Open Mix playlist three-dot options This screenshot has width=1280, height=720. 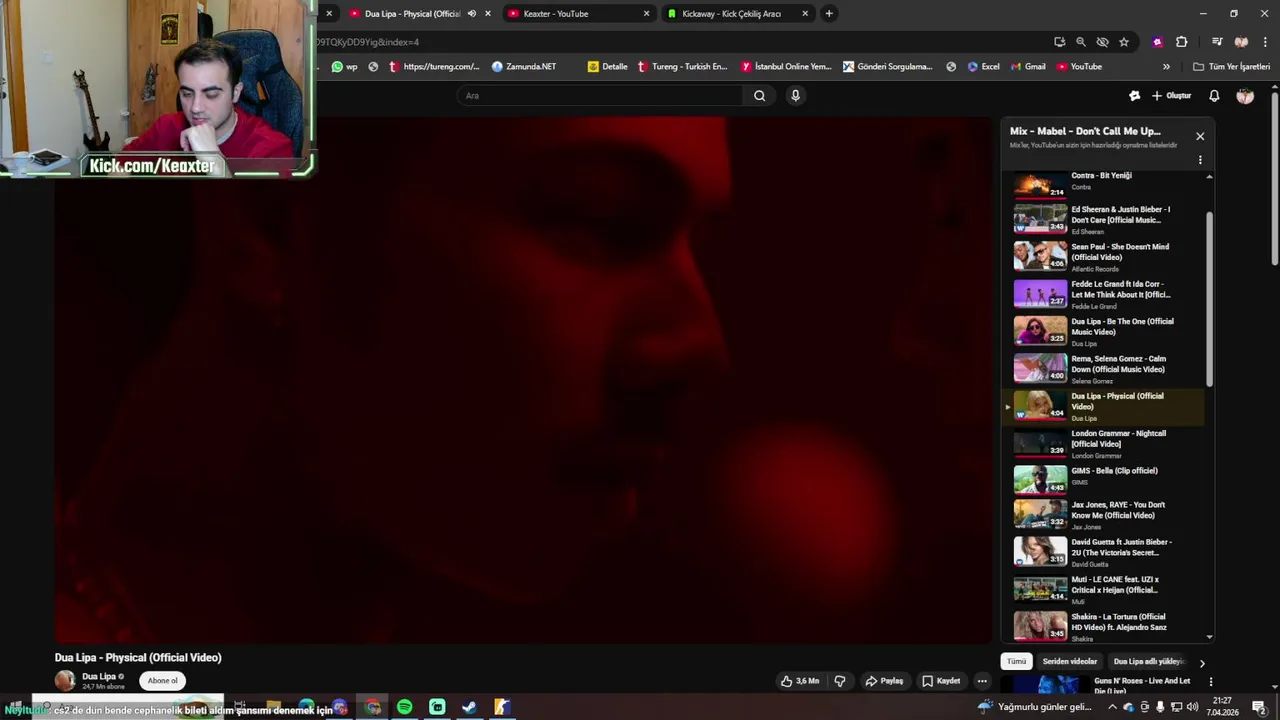click(1200, 160)
